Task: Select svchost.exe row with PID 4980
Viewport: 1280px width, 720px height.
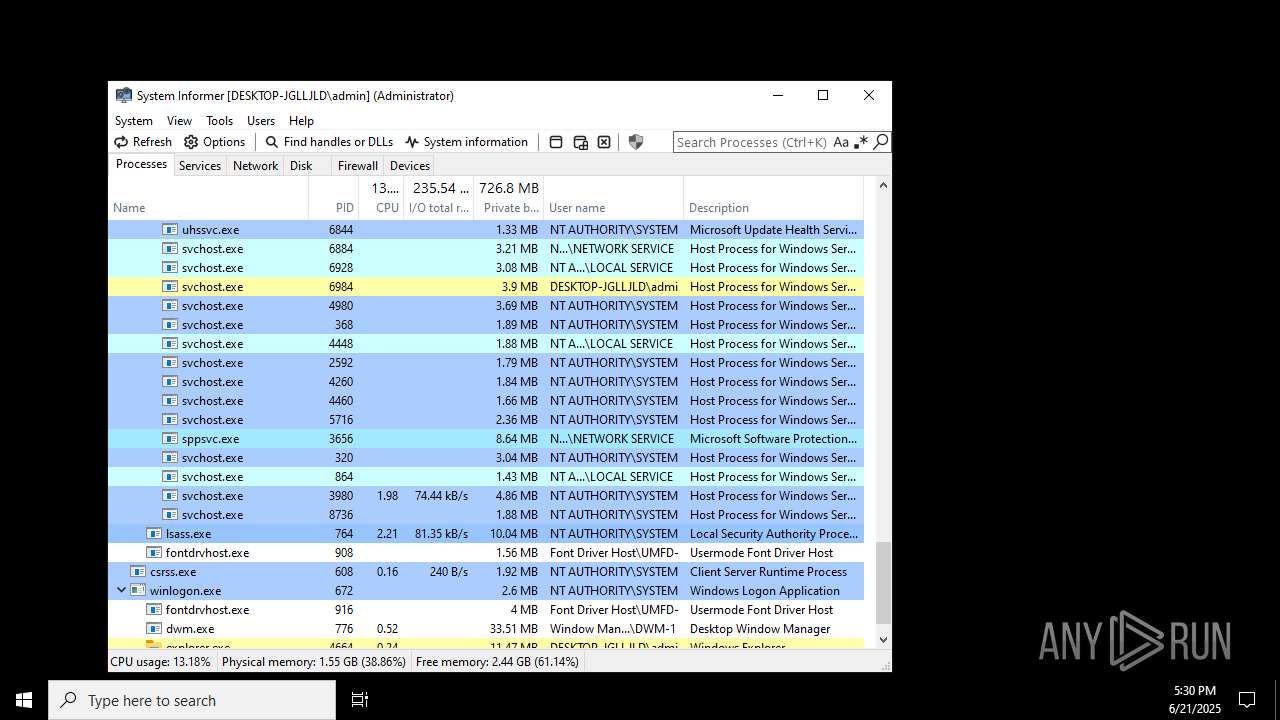Action: coord(486,306)
